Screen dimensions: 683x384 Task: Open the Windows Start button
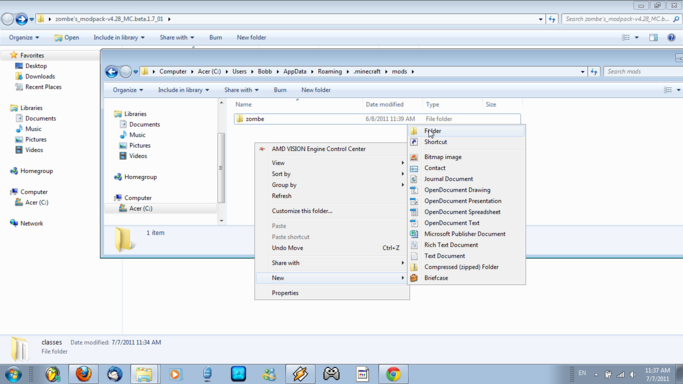point(14,374)
